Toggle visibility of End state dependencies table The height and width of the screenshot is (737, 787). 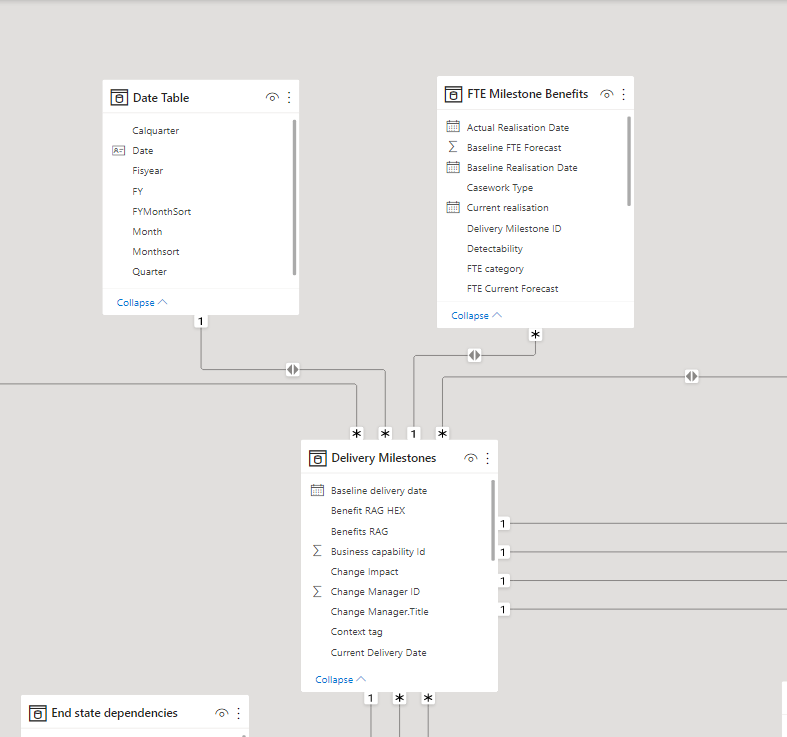tap(221, 713)
